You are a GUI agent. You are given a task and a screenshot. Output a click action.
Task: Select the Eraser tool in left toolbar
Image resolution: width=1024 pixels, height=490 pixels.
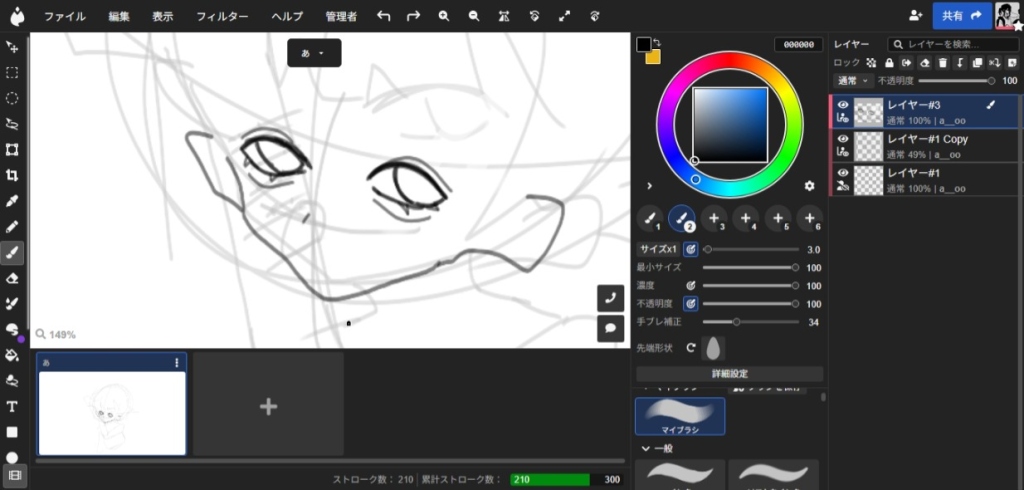pyautogui.click(x=12, y=278)
